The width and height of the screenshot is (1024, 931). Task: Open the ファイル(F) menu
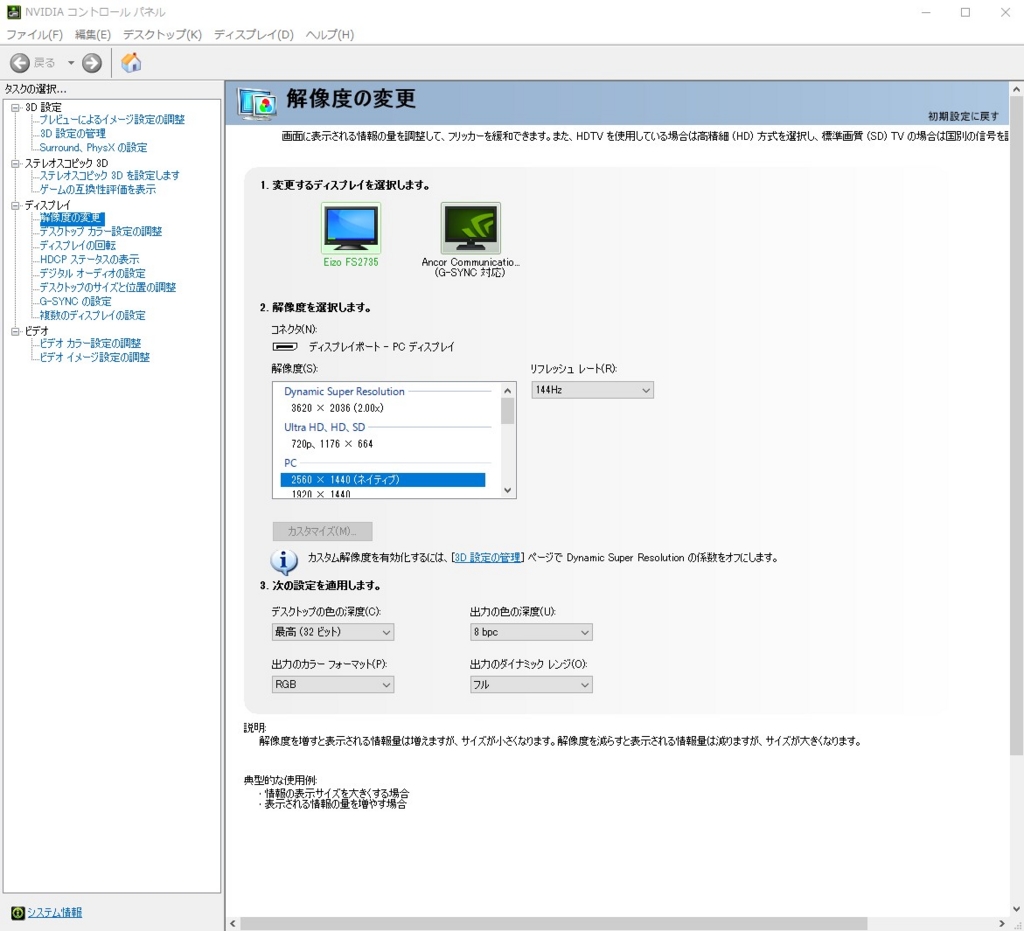pos(35,35)
